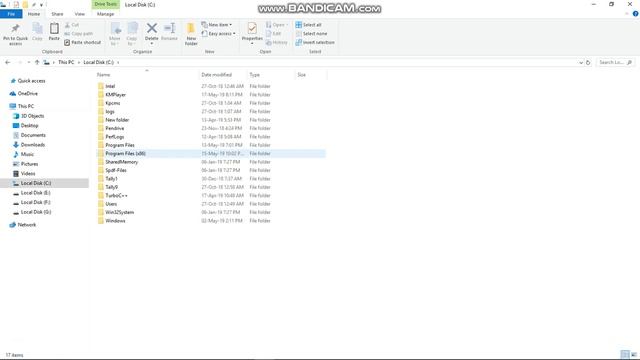
Task: Open the New item dropdown
Action: (217, 25)
